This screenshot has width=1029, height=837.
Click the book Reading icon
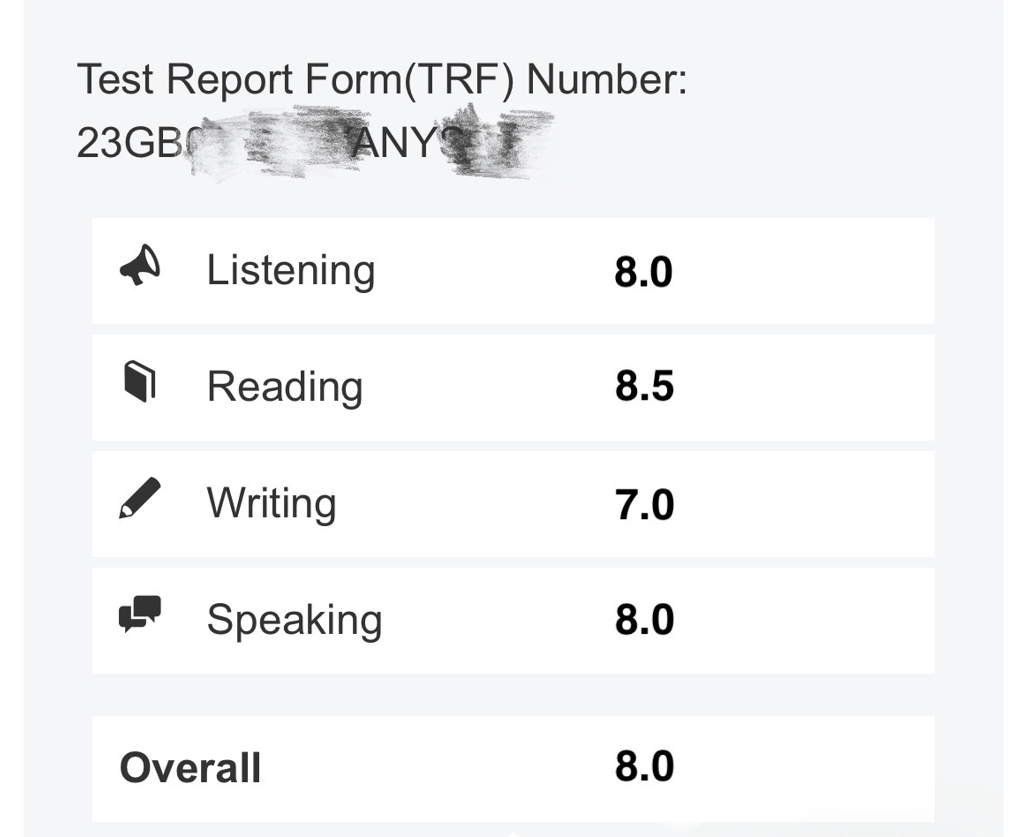pyautogui.click(x=140, y=382)
